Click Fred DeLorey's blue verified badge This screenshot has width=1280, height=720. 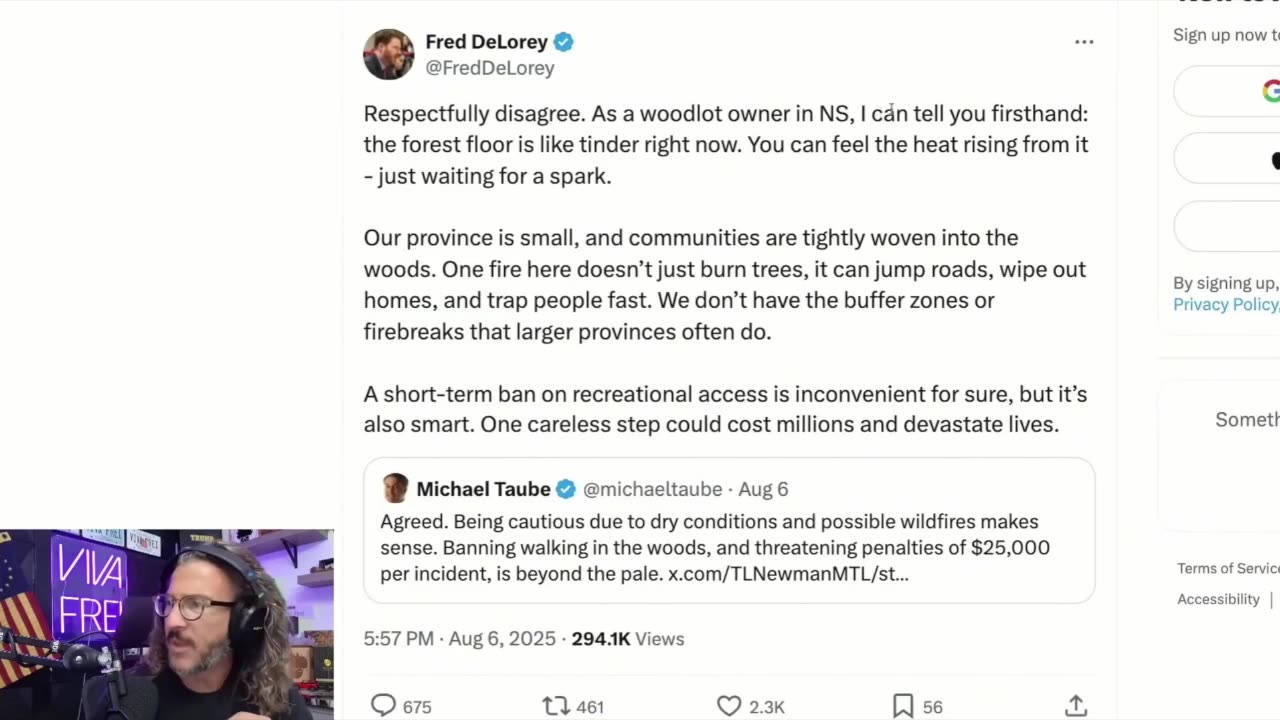coord(564,42)
